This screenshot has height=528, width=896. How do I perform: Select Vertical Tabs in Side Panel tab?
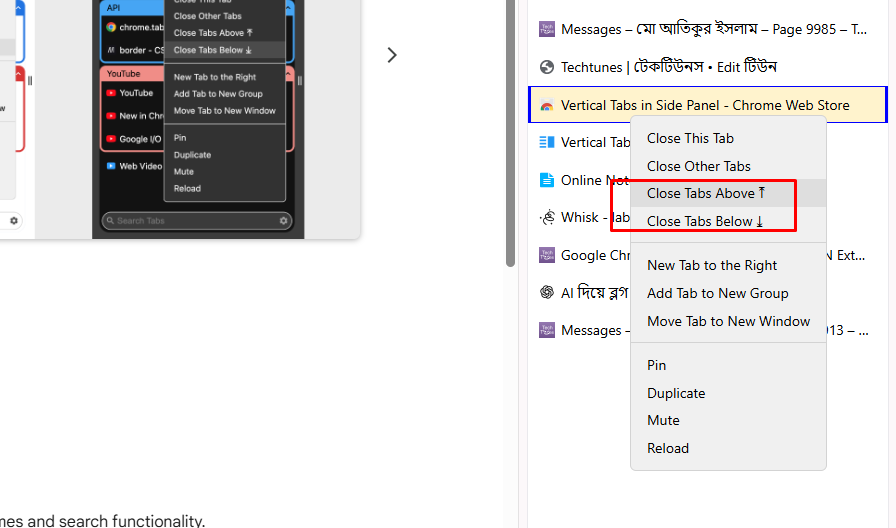707,105
